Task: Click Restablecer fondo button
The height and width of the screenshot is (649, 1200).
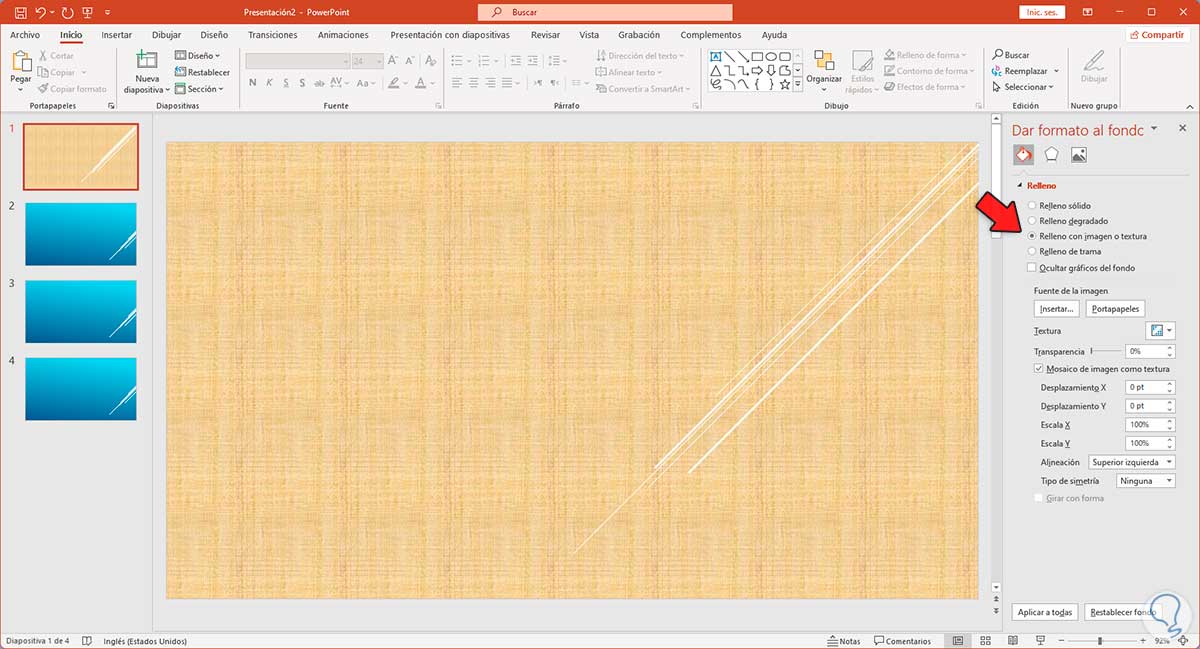Action: 1122,612
